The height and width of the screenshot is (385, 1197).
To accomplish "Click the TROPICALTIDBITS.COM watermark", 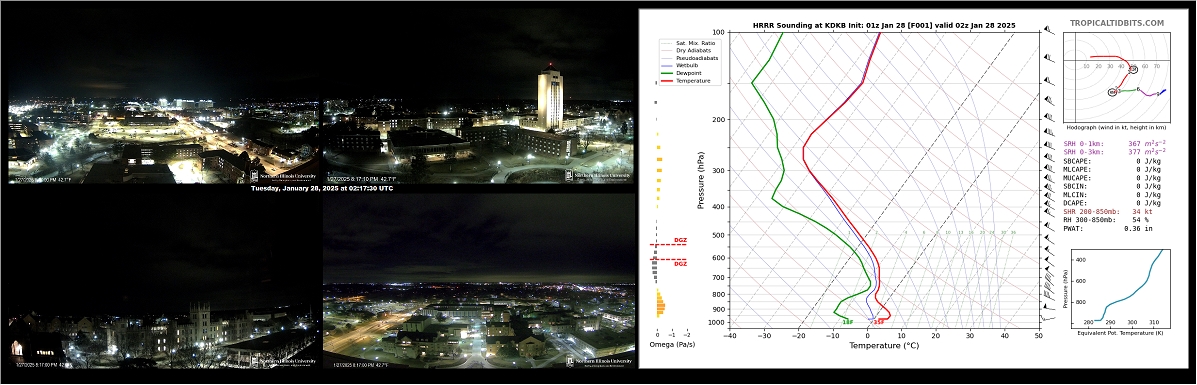I will coord(1117,24).
